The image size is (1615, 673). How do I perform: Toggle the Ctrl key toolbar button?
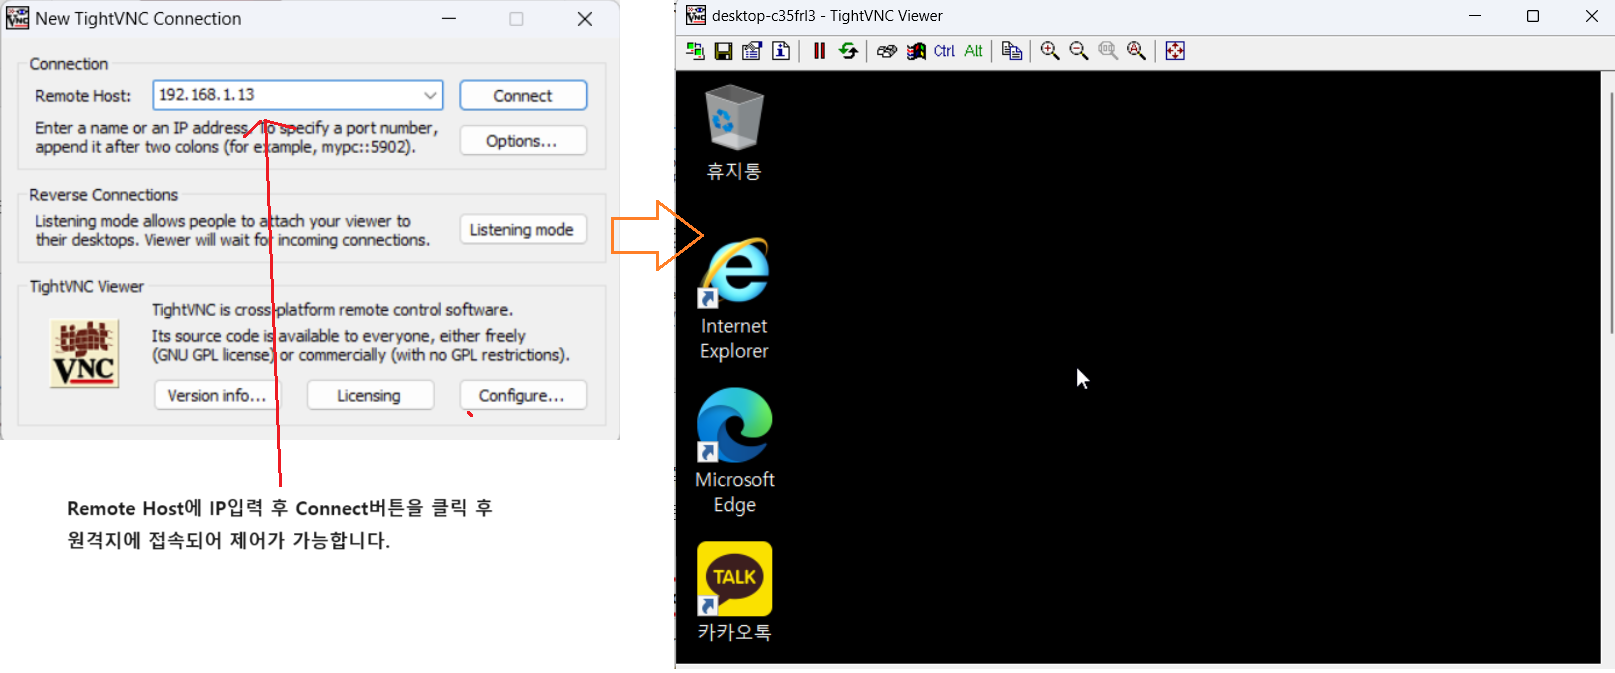(x=944, y=51)
